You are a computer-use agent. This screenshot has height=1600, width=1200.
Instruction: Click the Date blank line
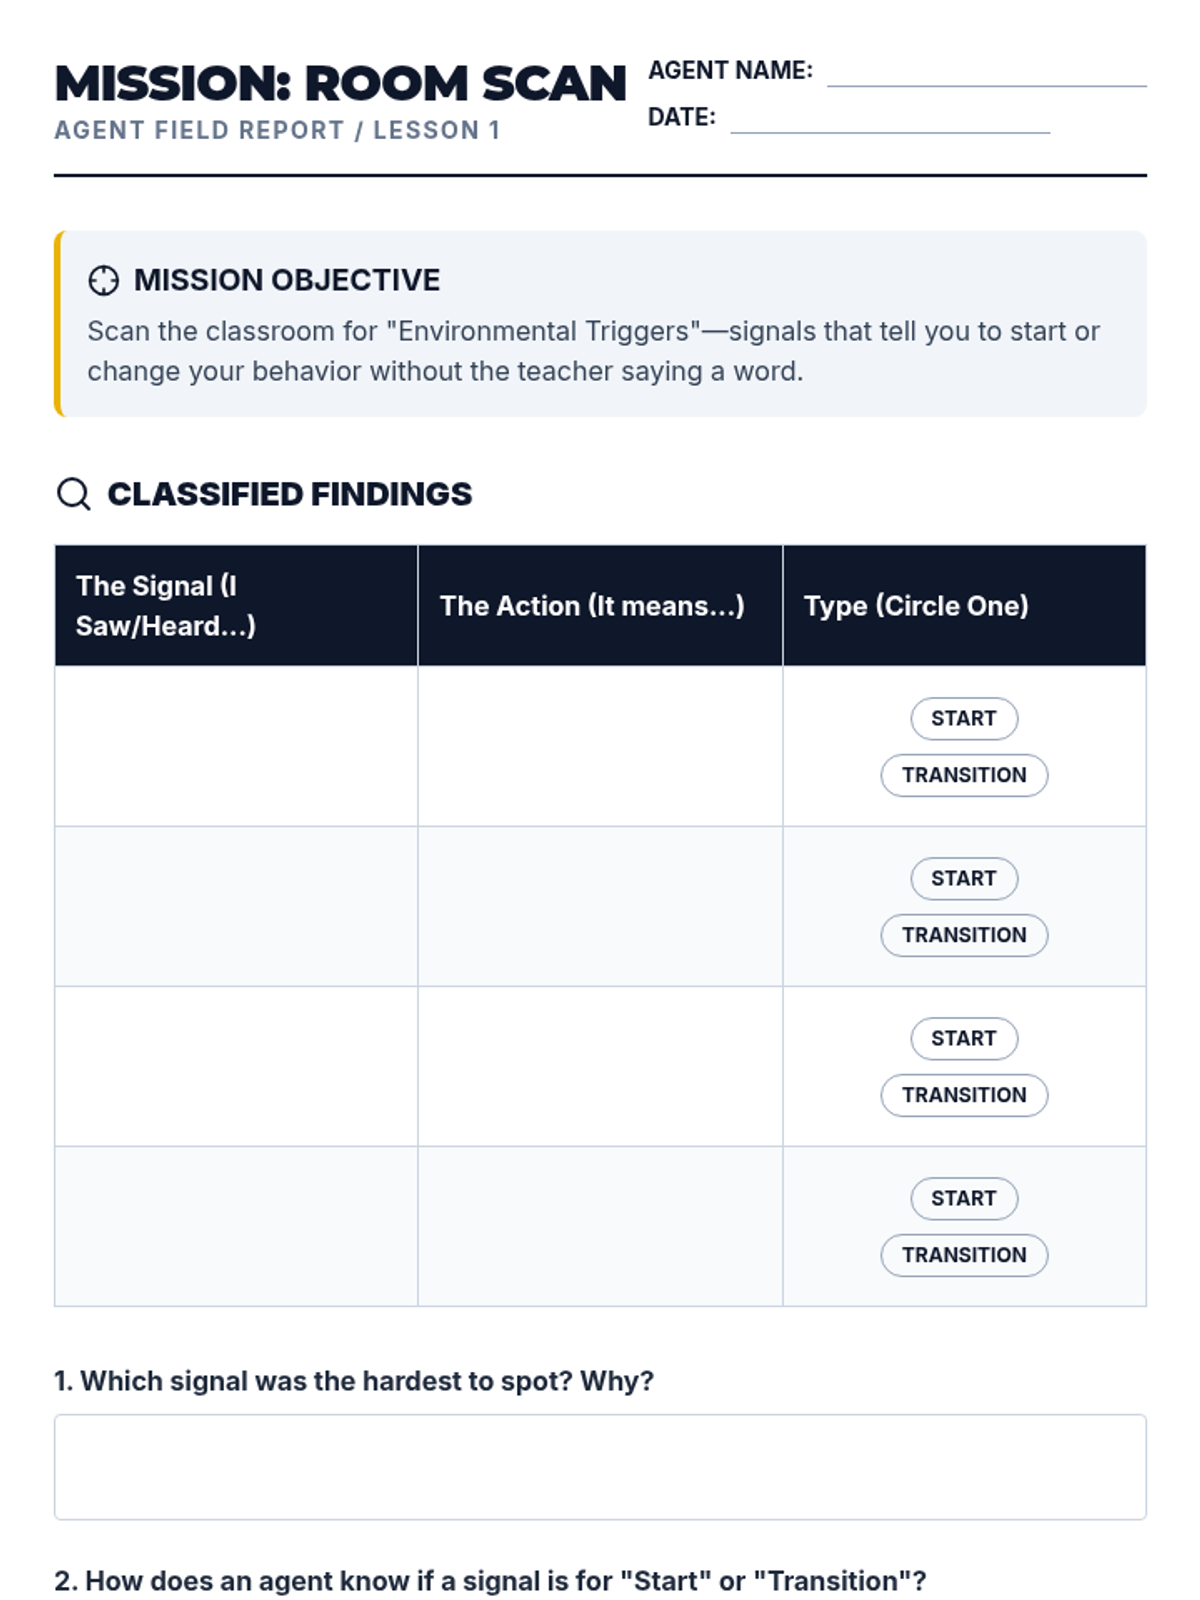890,124
